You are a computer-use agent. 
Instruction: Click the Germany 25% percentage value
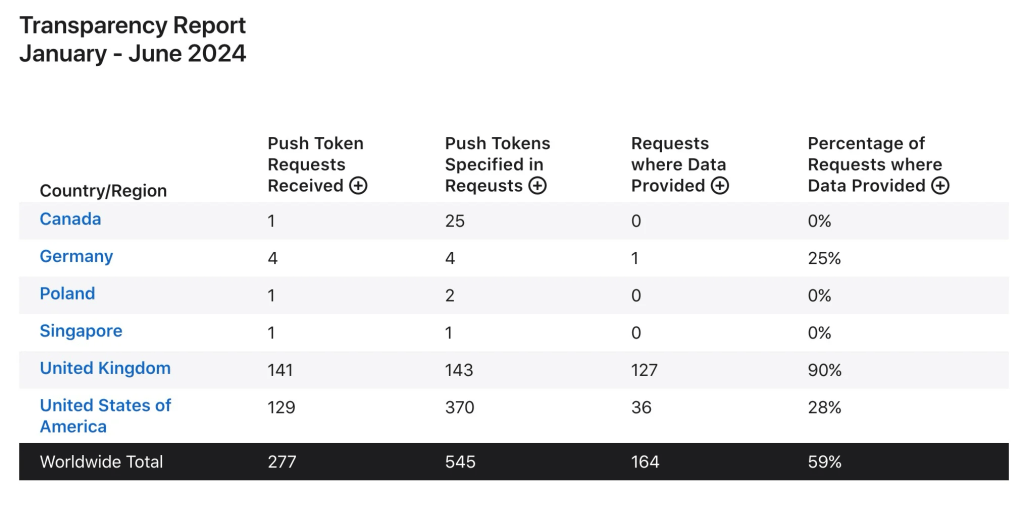point(824,258)
